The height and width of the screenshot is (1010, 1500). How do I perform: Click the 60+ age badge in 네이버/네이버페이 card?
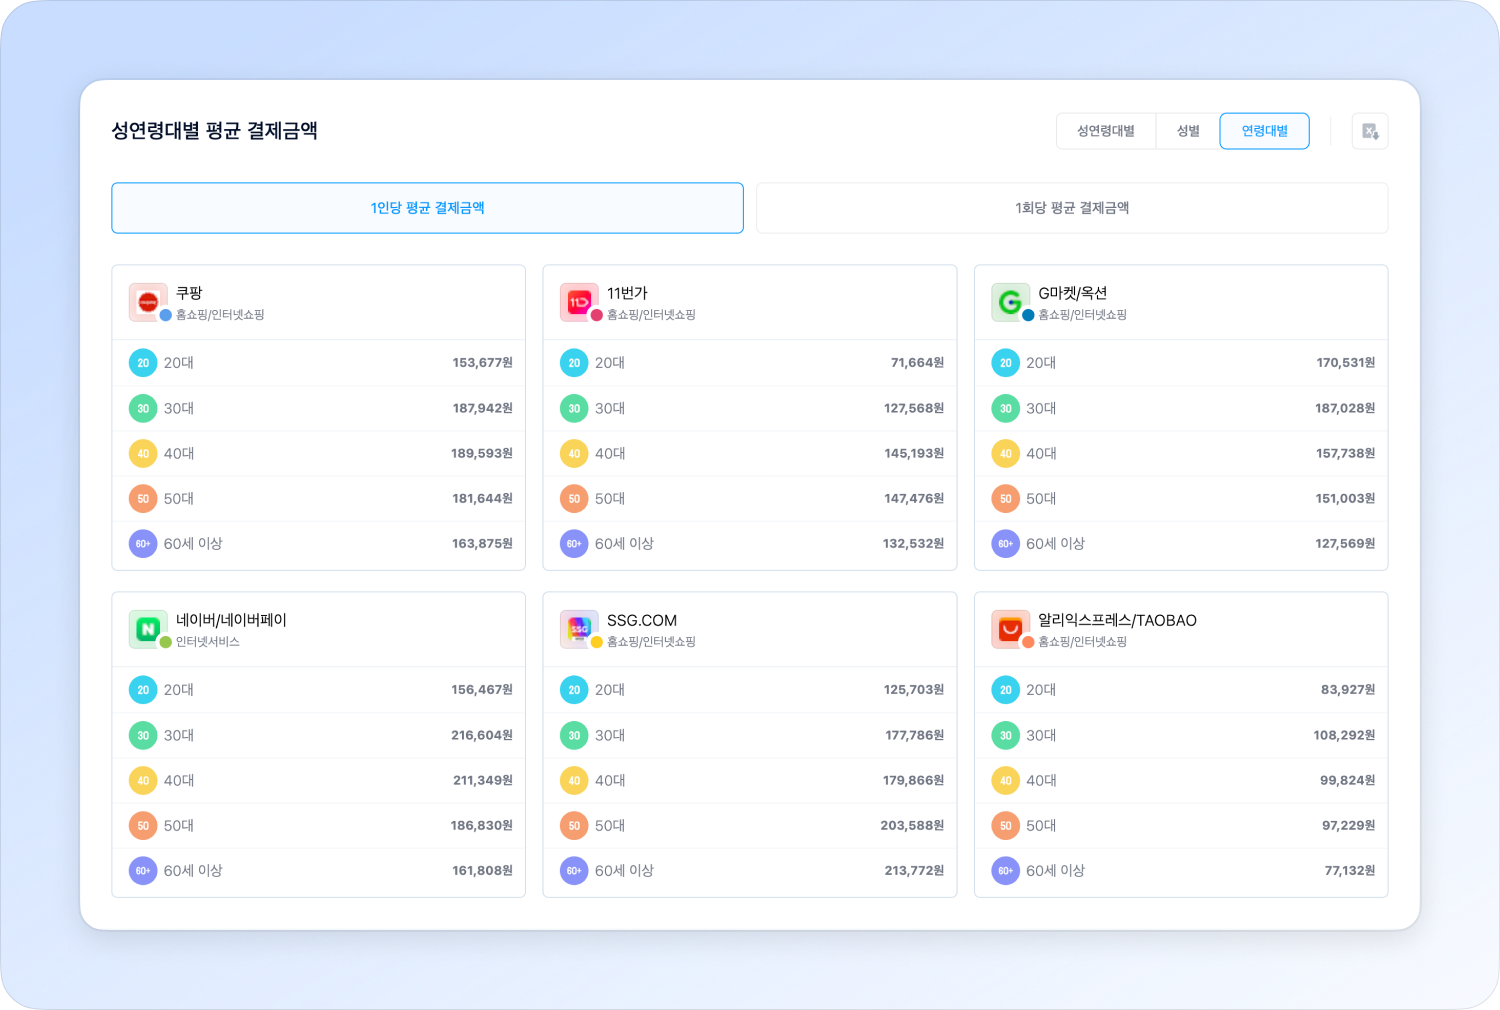pos(143,871)
